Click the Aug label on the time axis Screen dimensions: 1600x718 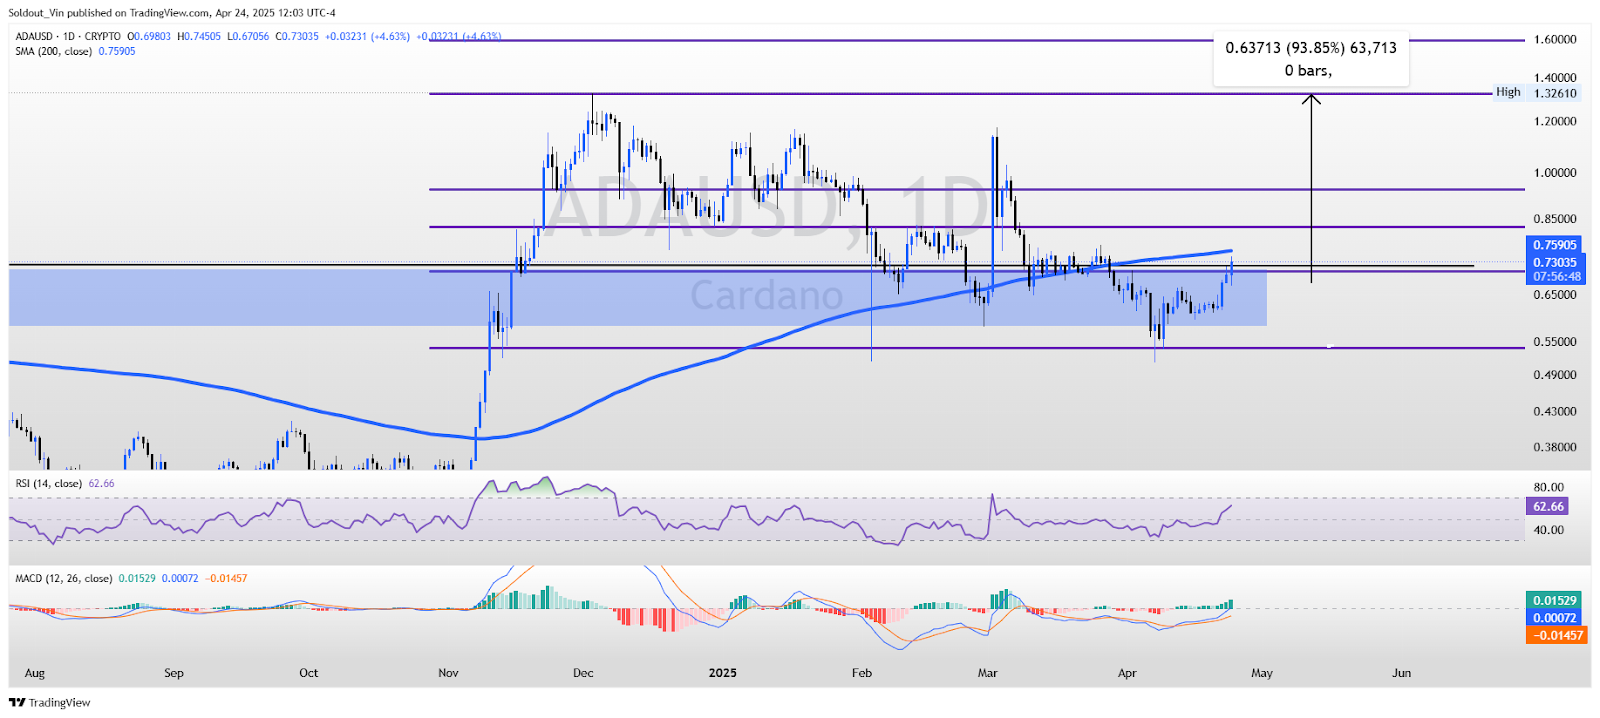(34, 673)
